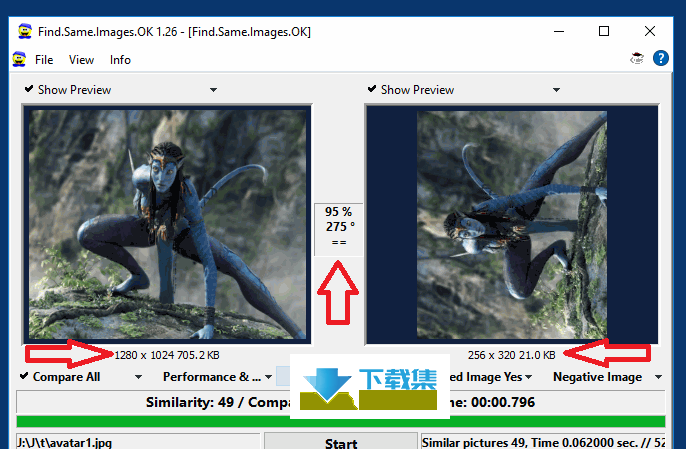Viewport: 686px width, 449px height.
Task: Open the Info menu
Action: coord(120,60)
